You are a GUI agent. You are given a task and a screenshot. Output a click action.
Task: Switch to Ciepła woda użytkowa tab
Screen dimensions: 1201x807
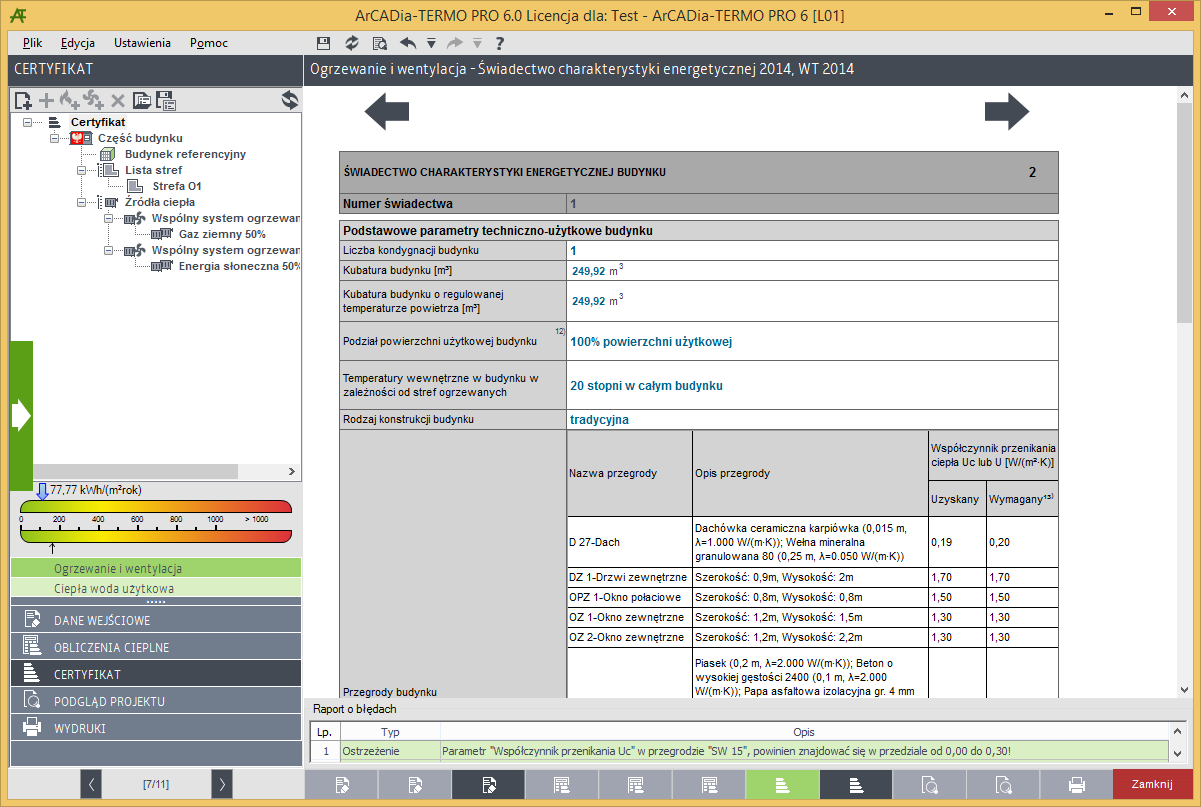(156, 588)
